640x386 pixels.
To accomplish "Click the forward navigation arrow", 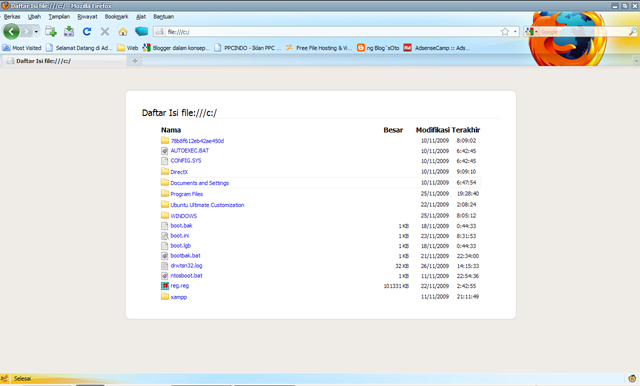I will [x=26, y=31].
